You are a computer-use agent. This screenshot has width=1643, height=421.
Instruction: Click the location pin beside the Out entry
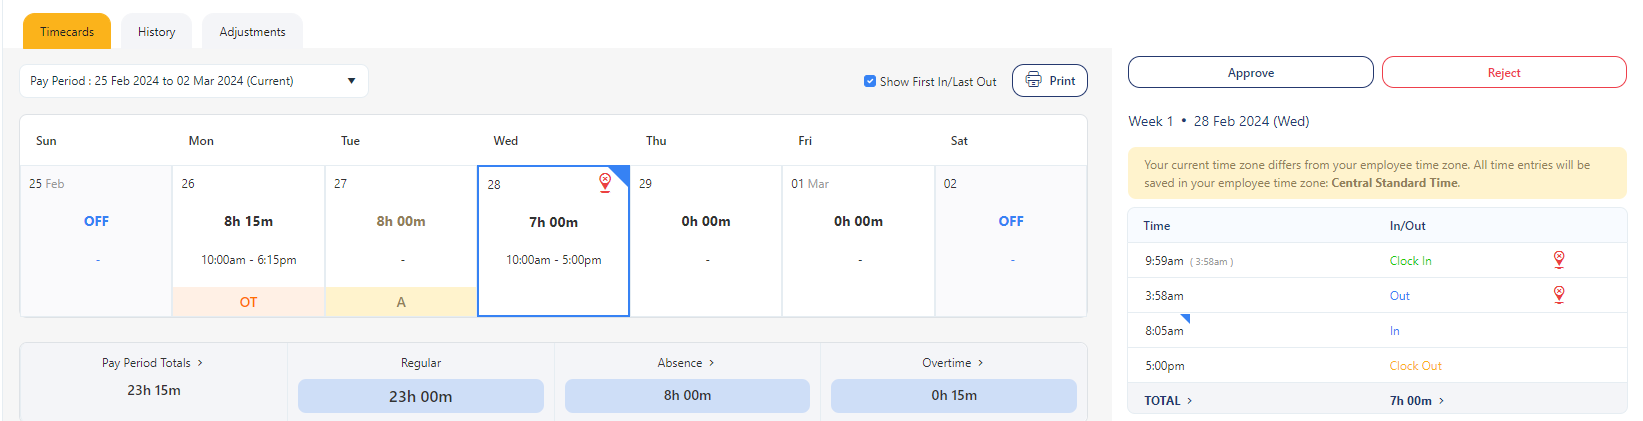pos(1558,295)
